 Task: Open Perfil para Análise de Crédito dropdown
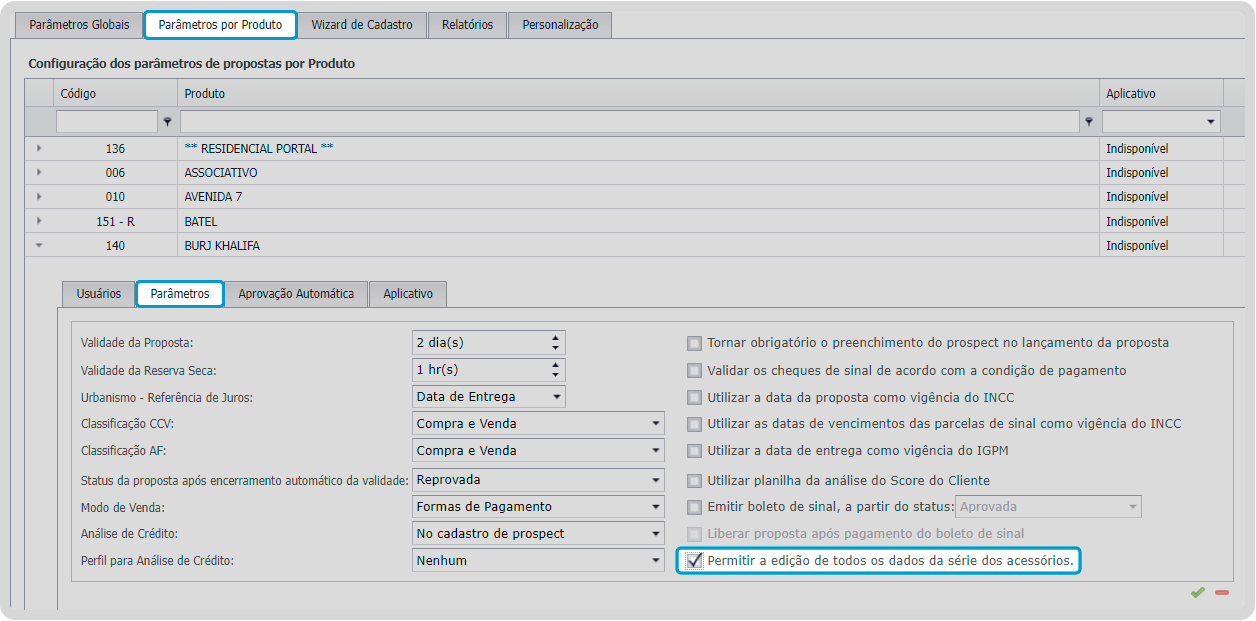655,561
